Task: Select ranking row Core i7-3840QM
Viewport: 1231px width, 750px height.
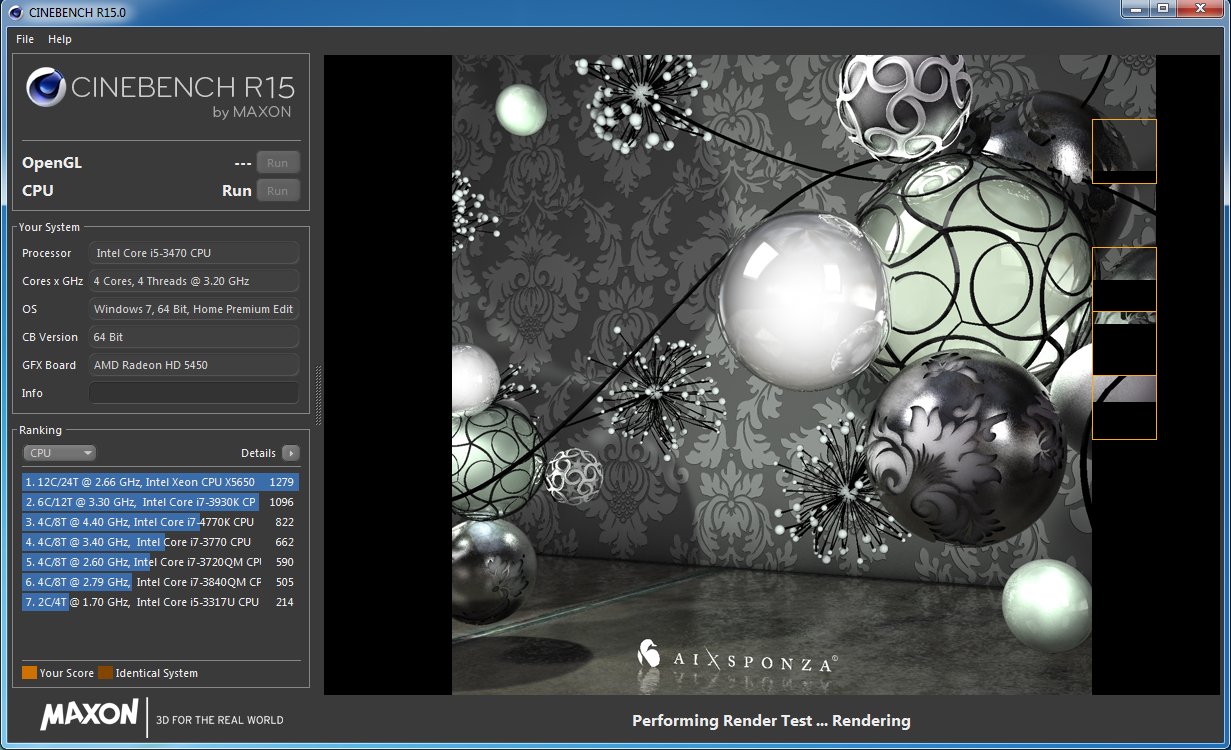Action: coord(160,582)
